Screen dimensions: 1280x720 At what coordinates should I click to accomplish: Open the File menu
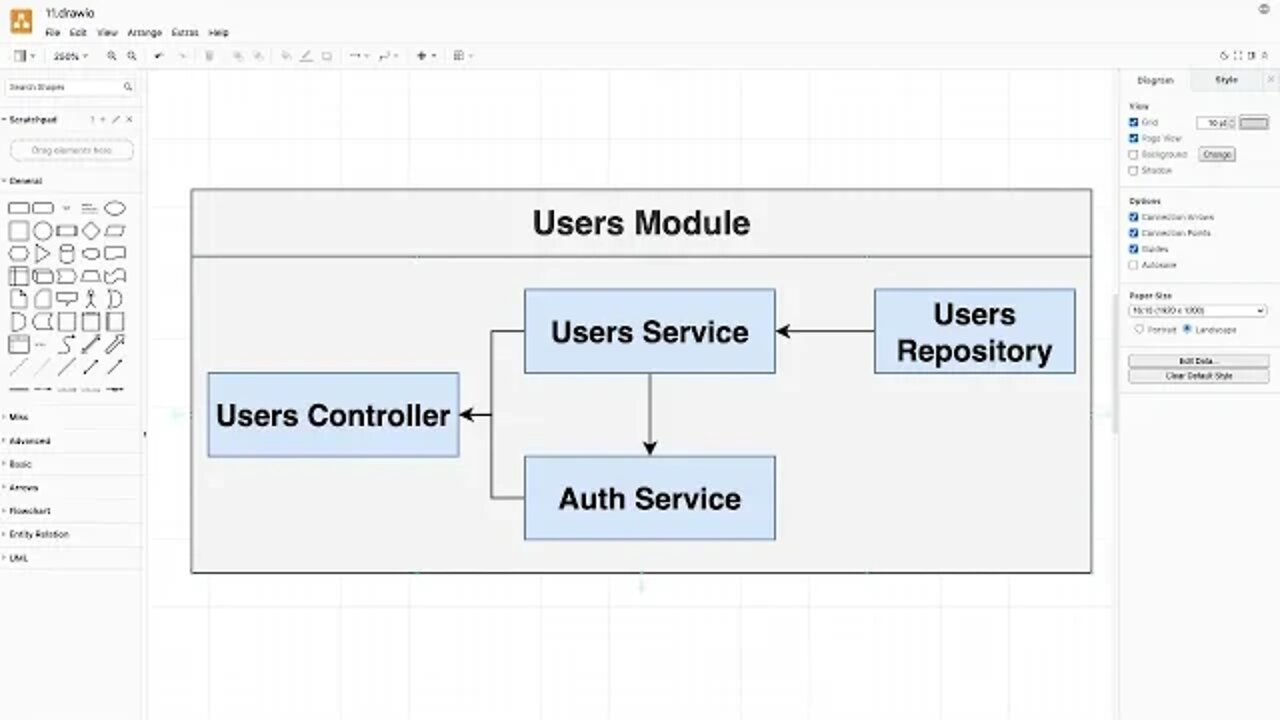tap(53, 33)
